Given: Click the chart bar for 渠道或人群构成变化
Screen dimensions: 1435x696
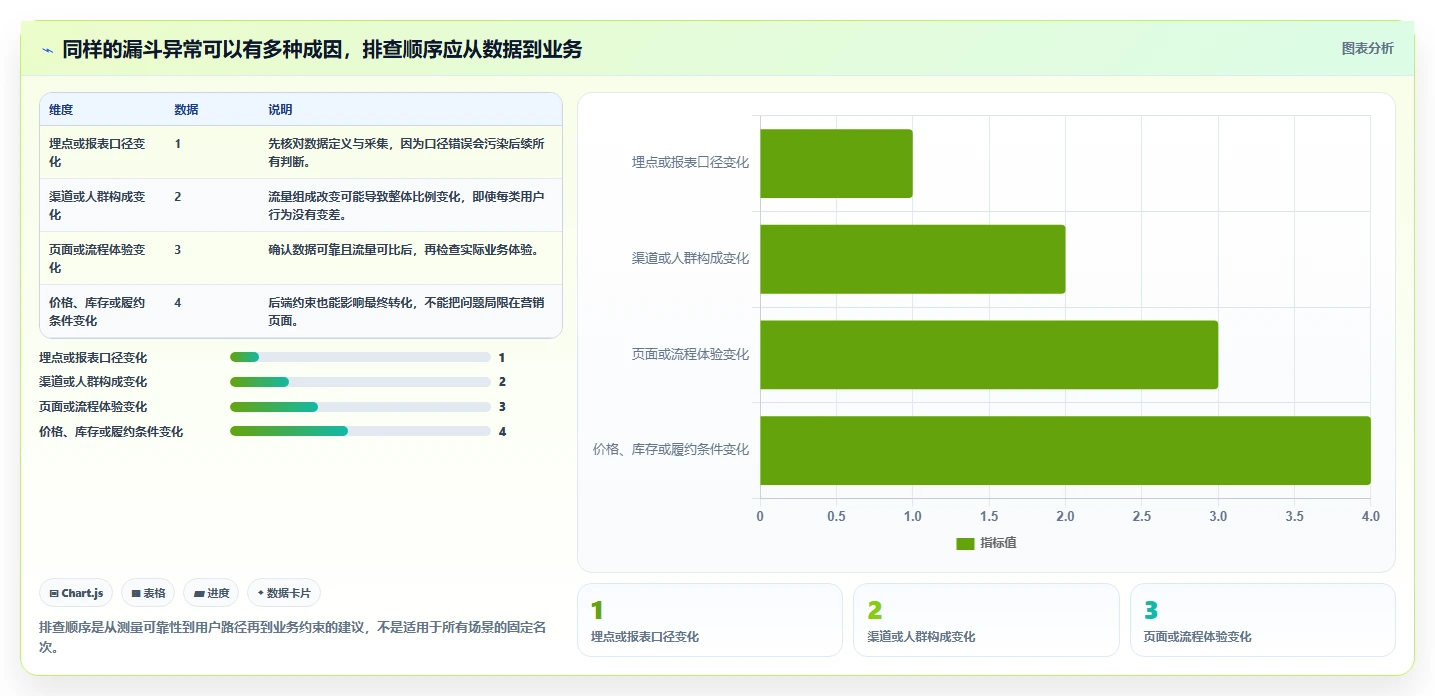Looking at the screenshot, I should point(913,259).
